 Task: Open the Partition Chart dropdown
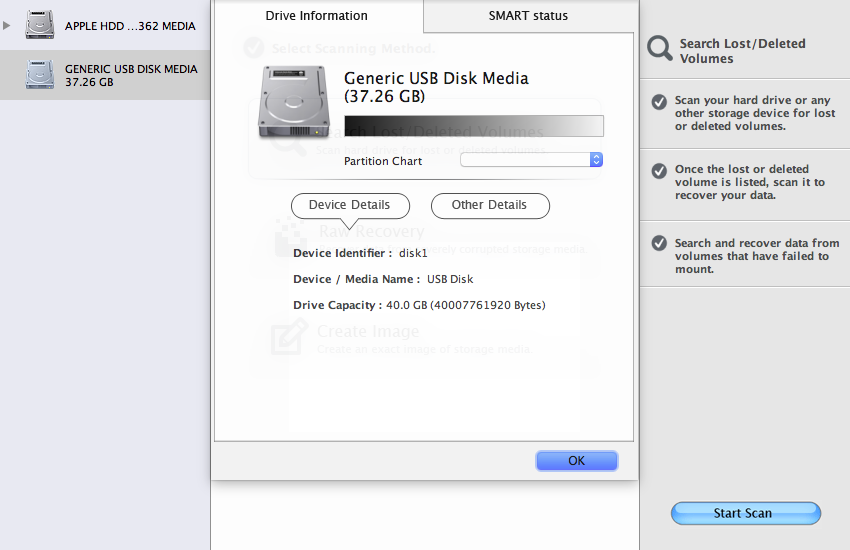(531, 160)
